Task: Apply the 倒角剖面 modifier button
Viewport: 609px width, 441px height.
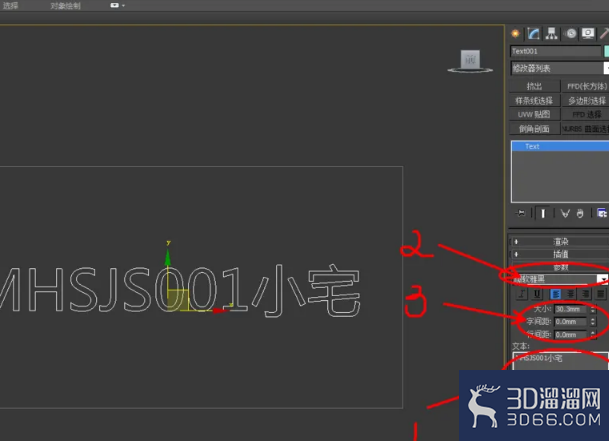Action: click(x=534, y=129)
